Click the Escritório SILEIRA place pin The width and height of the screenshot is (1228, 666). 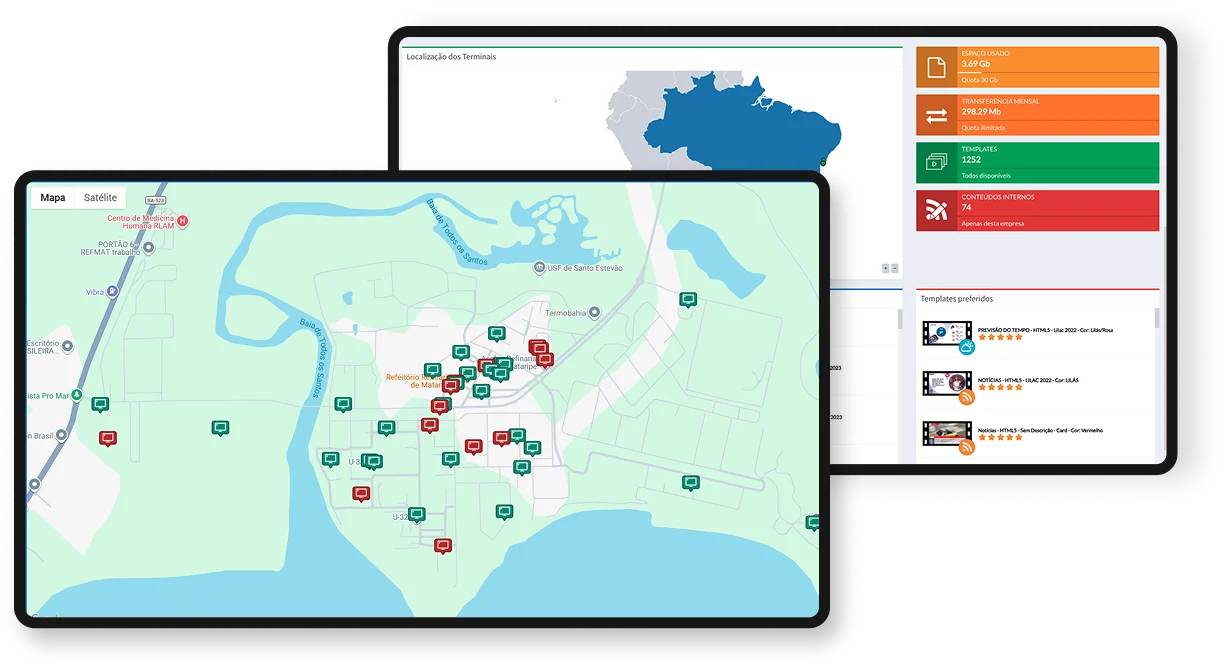[x=67, y=347]
